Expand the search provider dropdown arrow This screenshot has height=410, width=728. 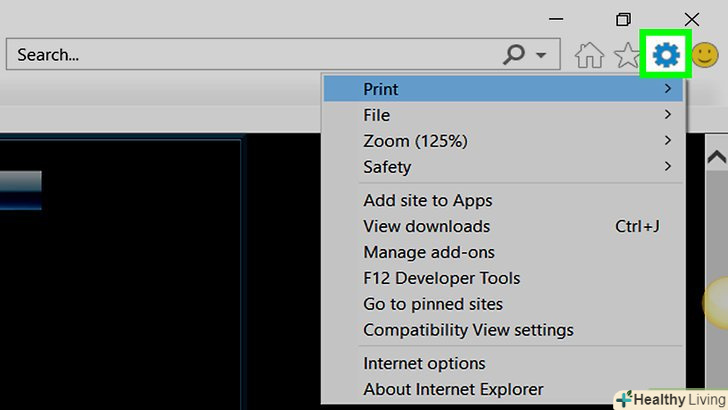pyautogui.click(x=541, y=55)
